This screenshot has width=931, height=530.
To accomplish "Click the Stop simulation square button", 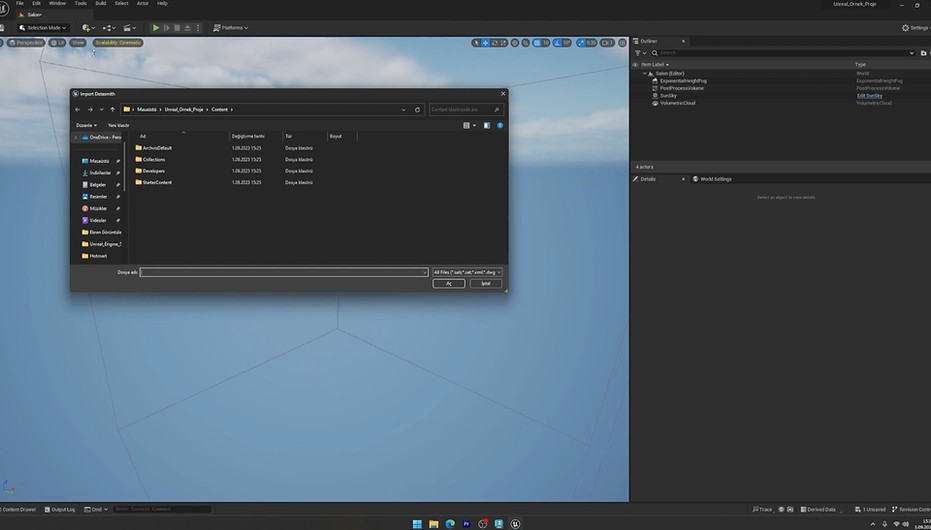I will point(177,28).
